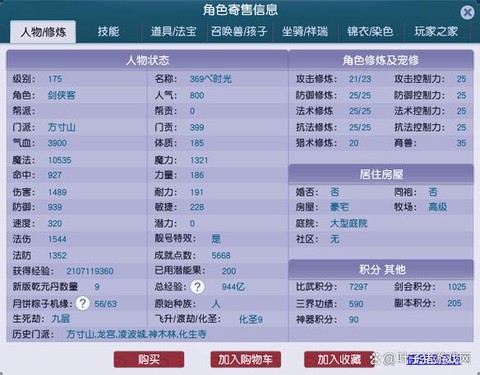Screen dimensions: 480x375
Task: Click the 速度 value 320
Action: pos(55,224)
